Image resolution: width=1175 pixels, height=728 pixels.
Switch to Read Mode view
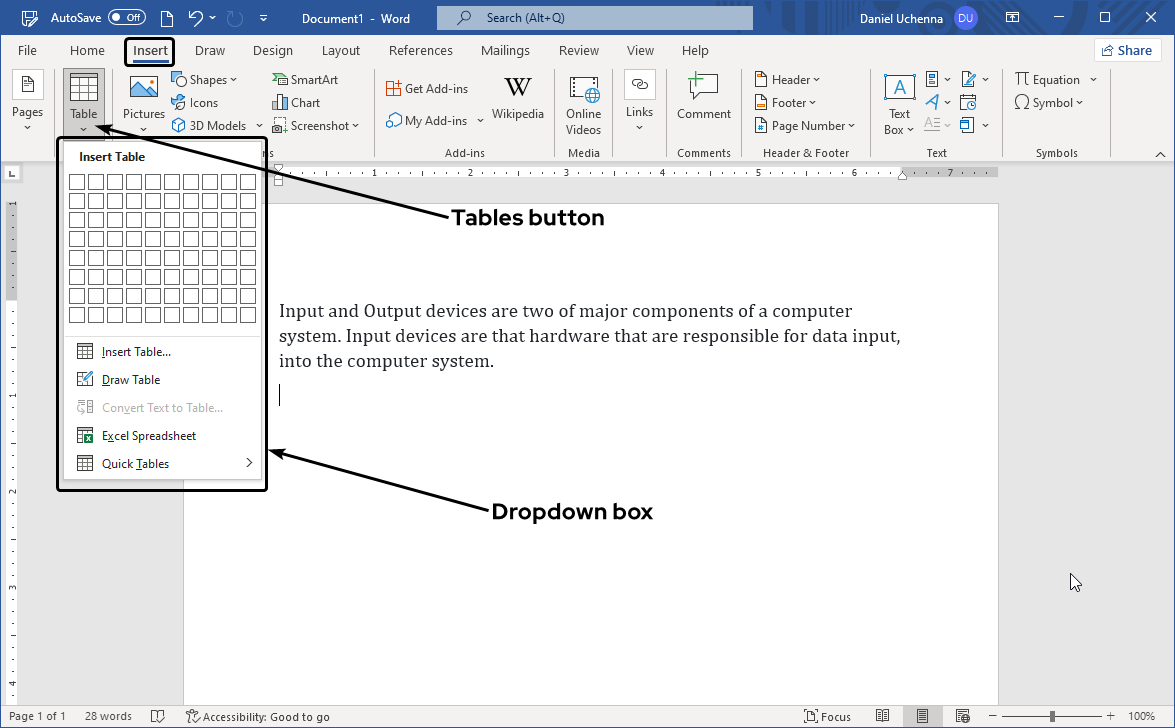coord(883,716)
